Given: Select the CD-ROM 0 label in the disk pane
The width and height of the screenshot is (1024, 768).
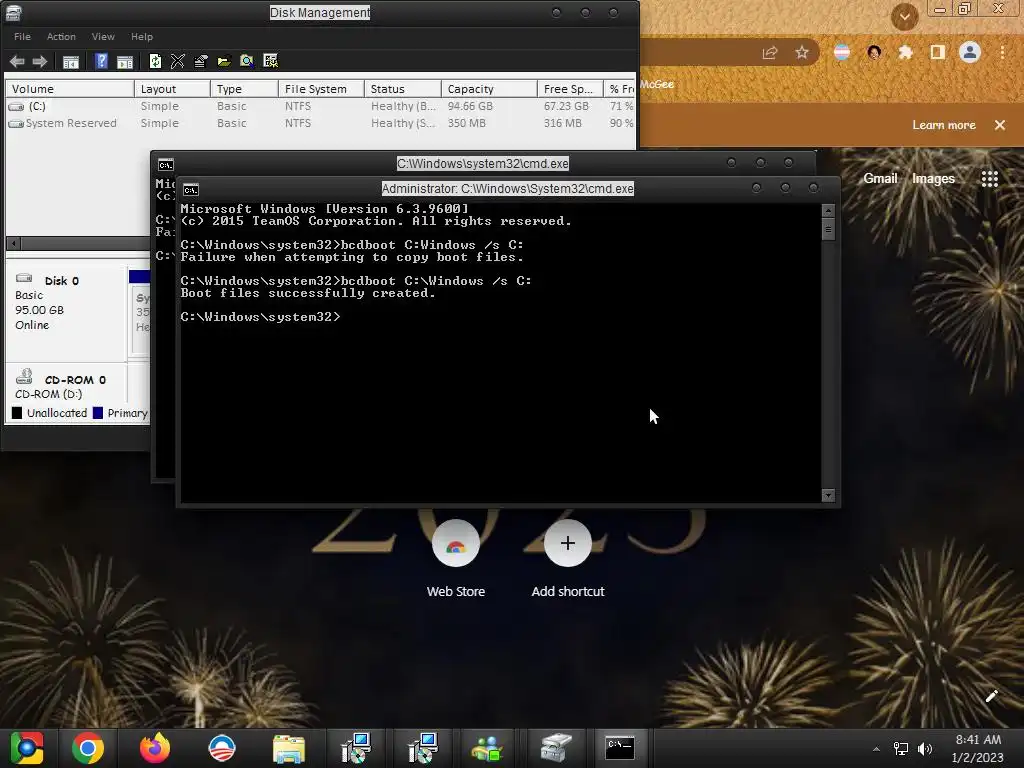Looking at the screenshot, I should pyautogui.click(x=75, y=380).
